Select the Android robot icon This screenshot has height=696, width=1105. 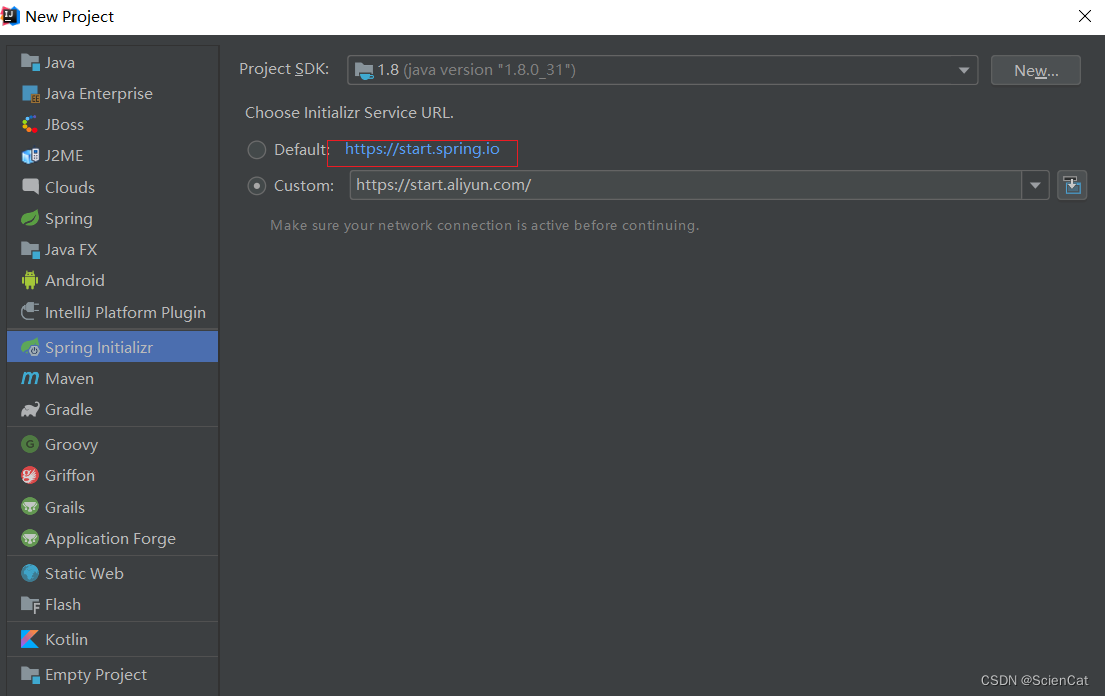point(30,280)
